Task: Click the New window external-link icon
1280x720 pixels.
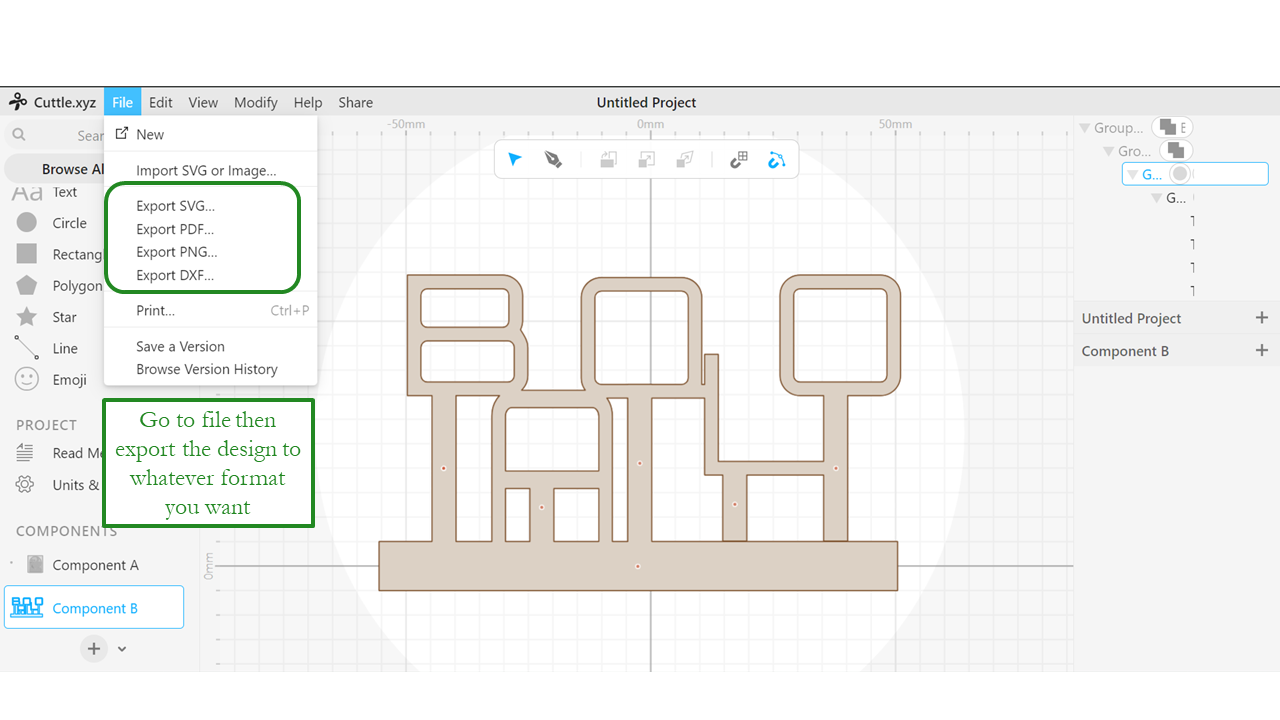Action: click(122, 133)
